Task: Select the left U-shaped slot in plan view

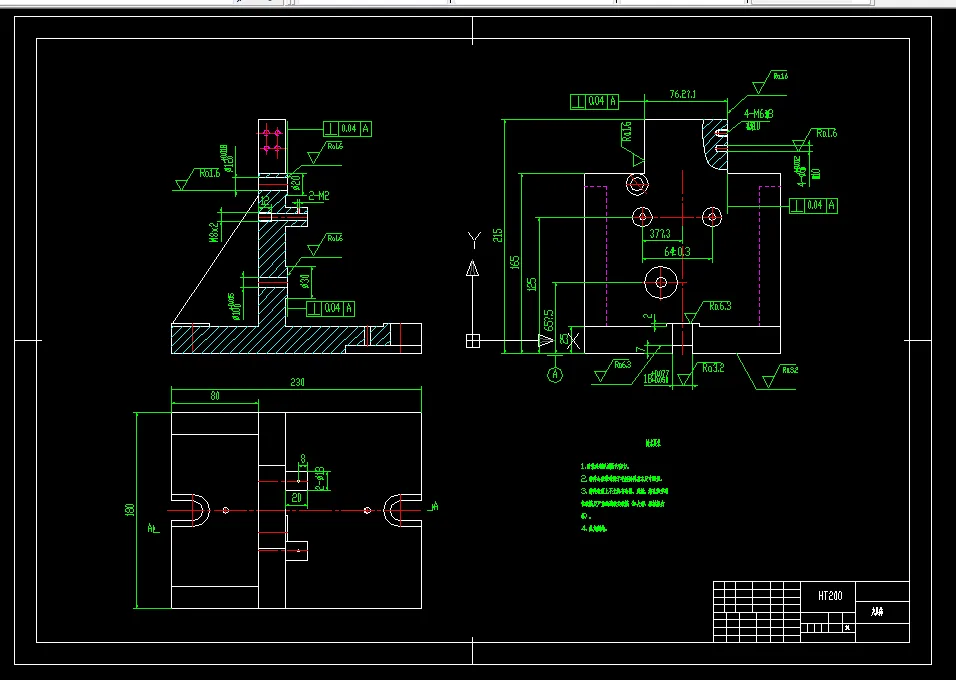Action: [191, 510]
